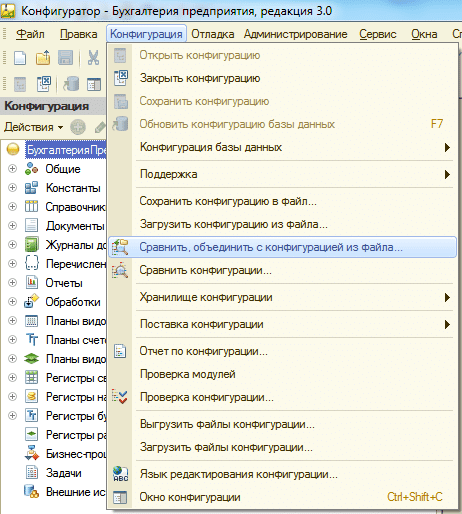The width and height of the screenshot is (462, 514).
Task: Click the Отчеты chart icon in tree
Action: click(32, 283)
